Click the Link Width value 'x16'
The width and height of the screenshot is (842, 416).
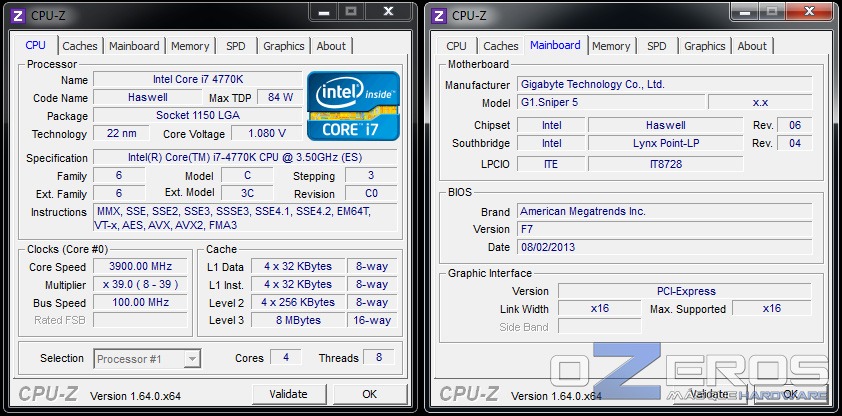tap(600, 308)
